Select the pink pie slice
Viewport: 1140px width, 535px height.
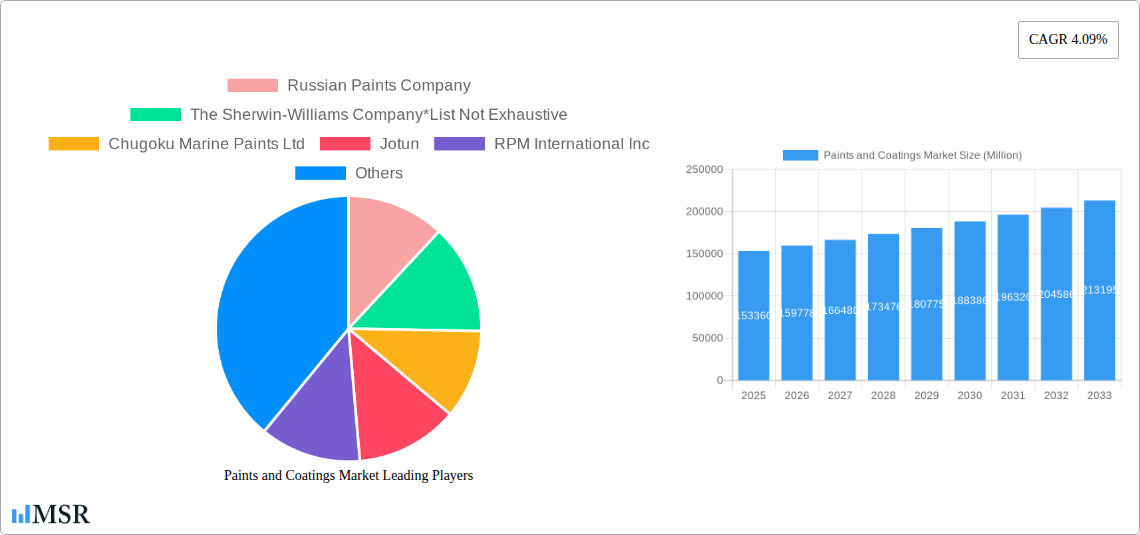[383, 258]
